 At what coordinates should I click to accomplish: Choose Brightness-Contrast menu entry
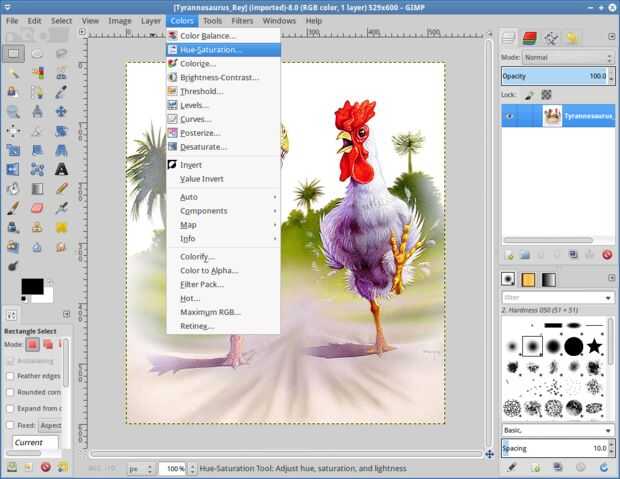point(223,78)
